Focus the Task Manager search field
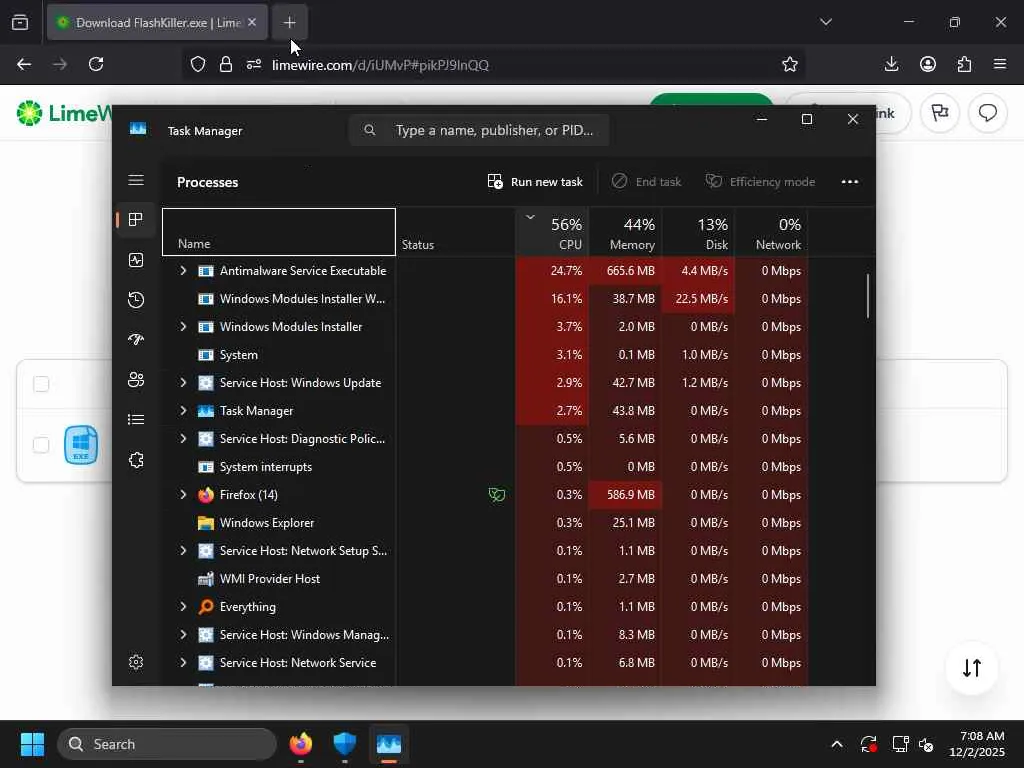 coord(479,130)
